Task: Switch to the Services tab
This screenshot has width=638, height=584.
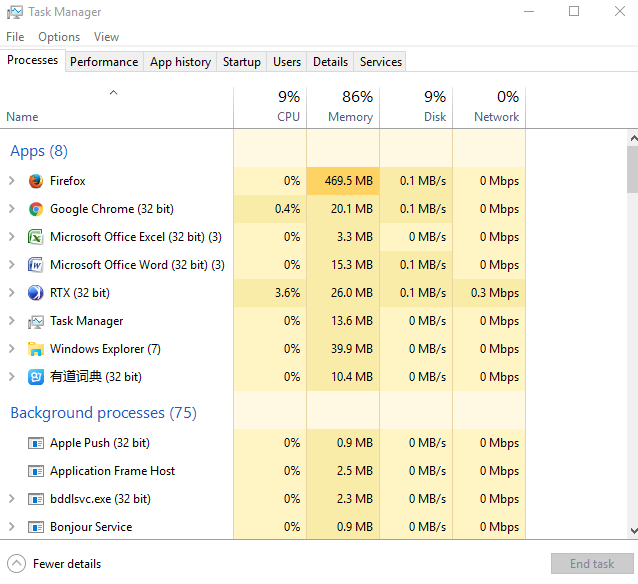Action: (x=380, y=62)
